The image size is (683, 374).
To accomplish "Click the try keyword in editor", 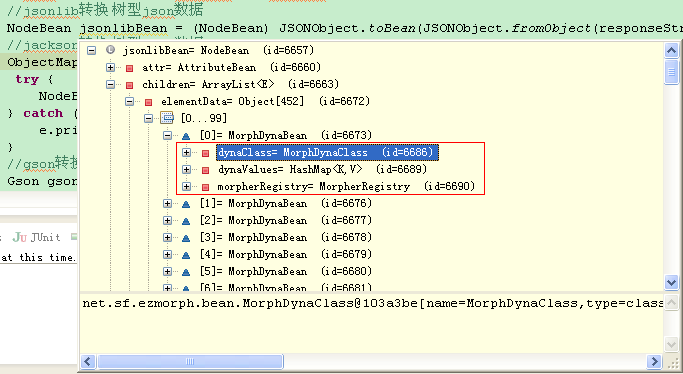I will (x=27, y=79).
